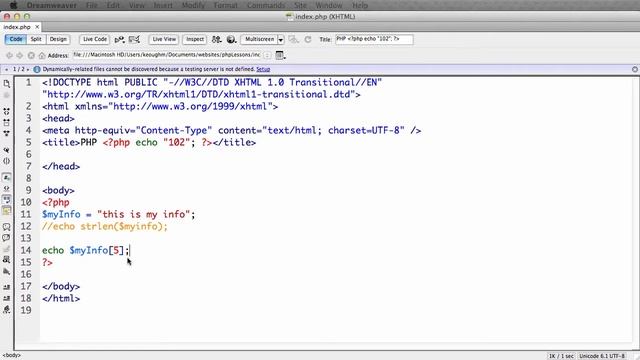Click the Home icon beside Address
The image size is (640, 360).
[x=42, y=55]
